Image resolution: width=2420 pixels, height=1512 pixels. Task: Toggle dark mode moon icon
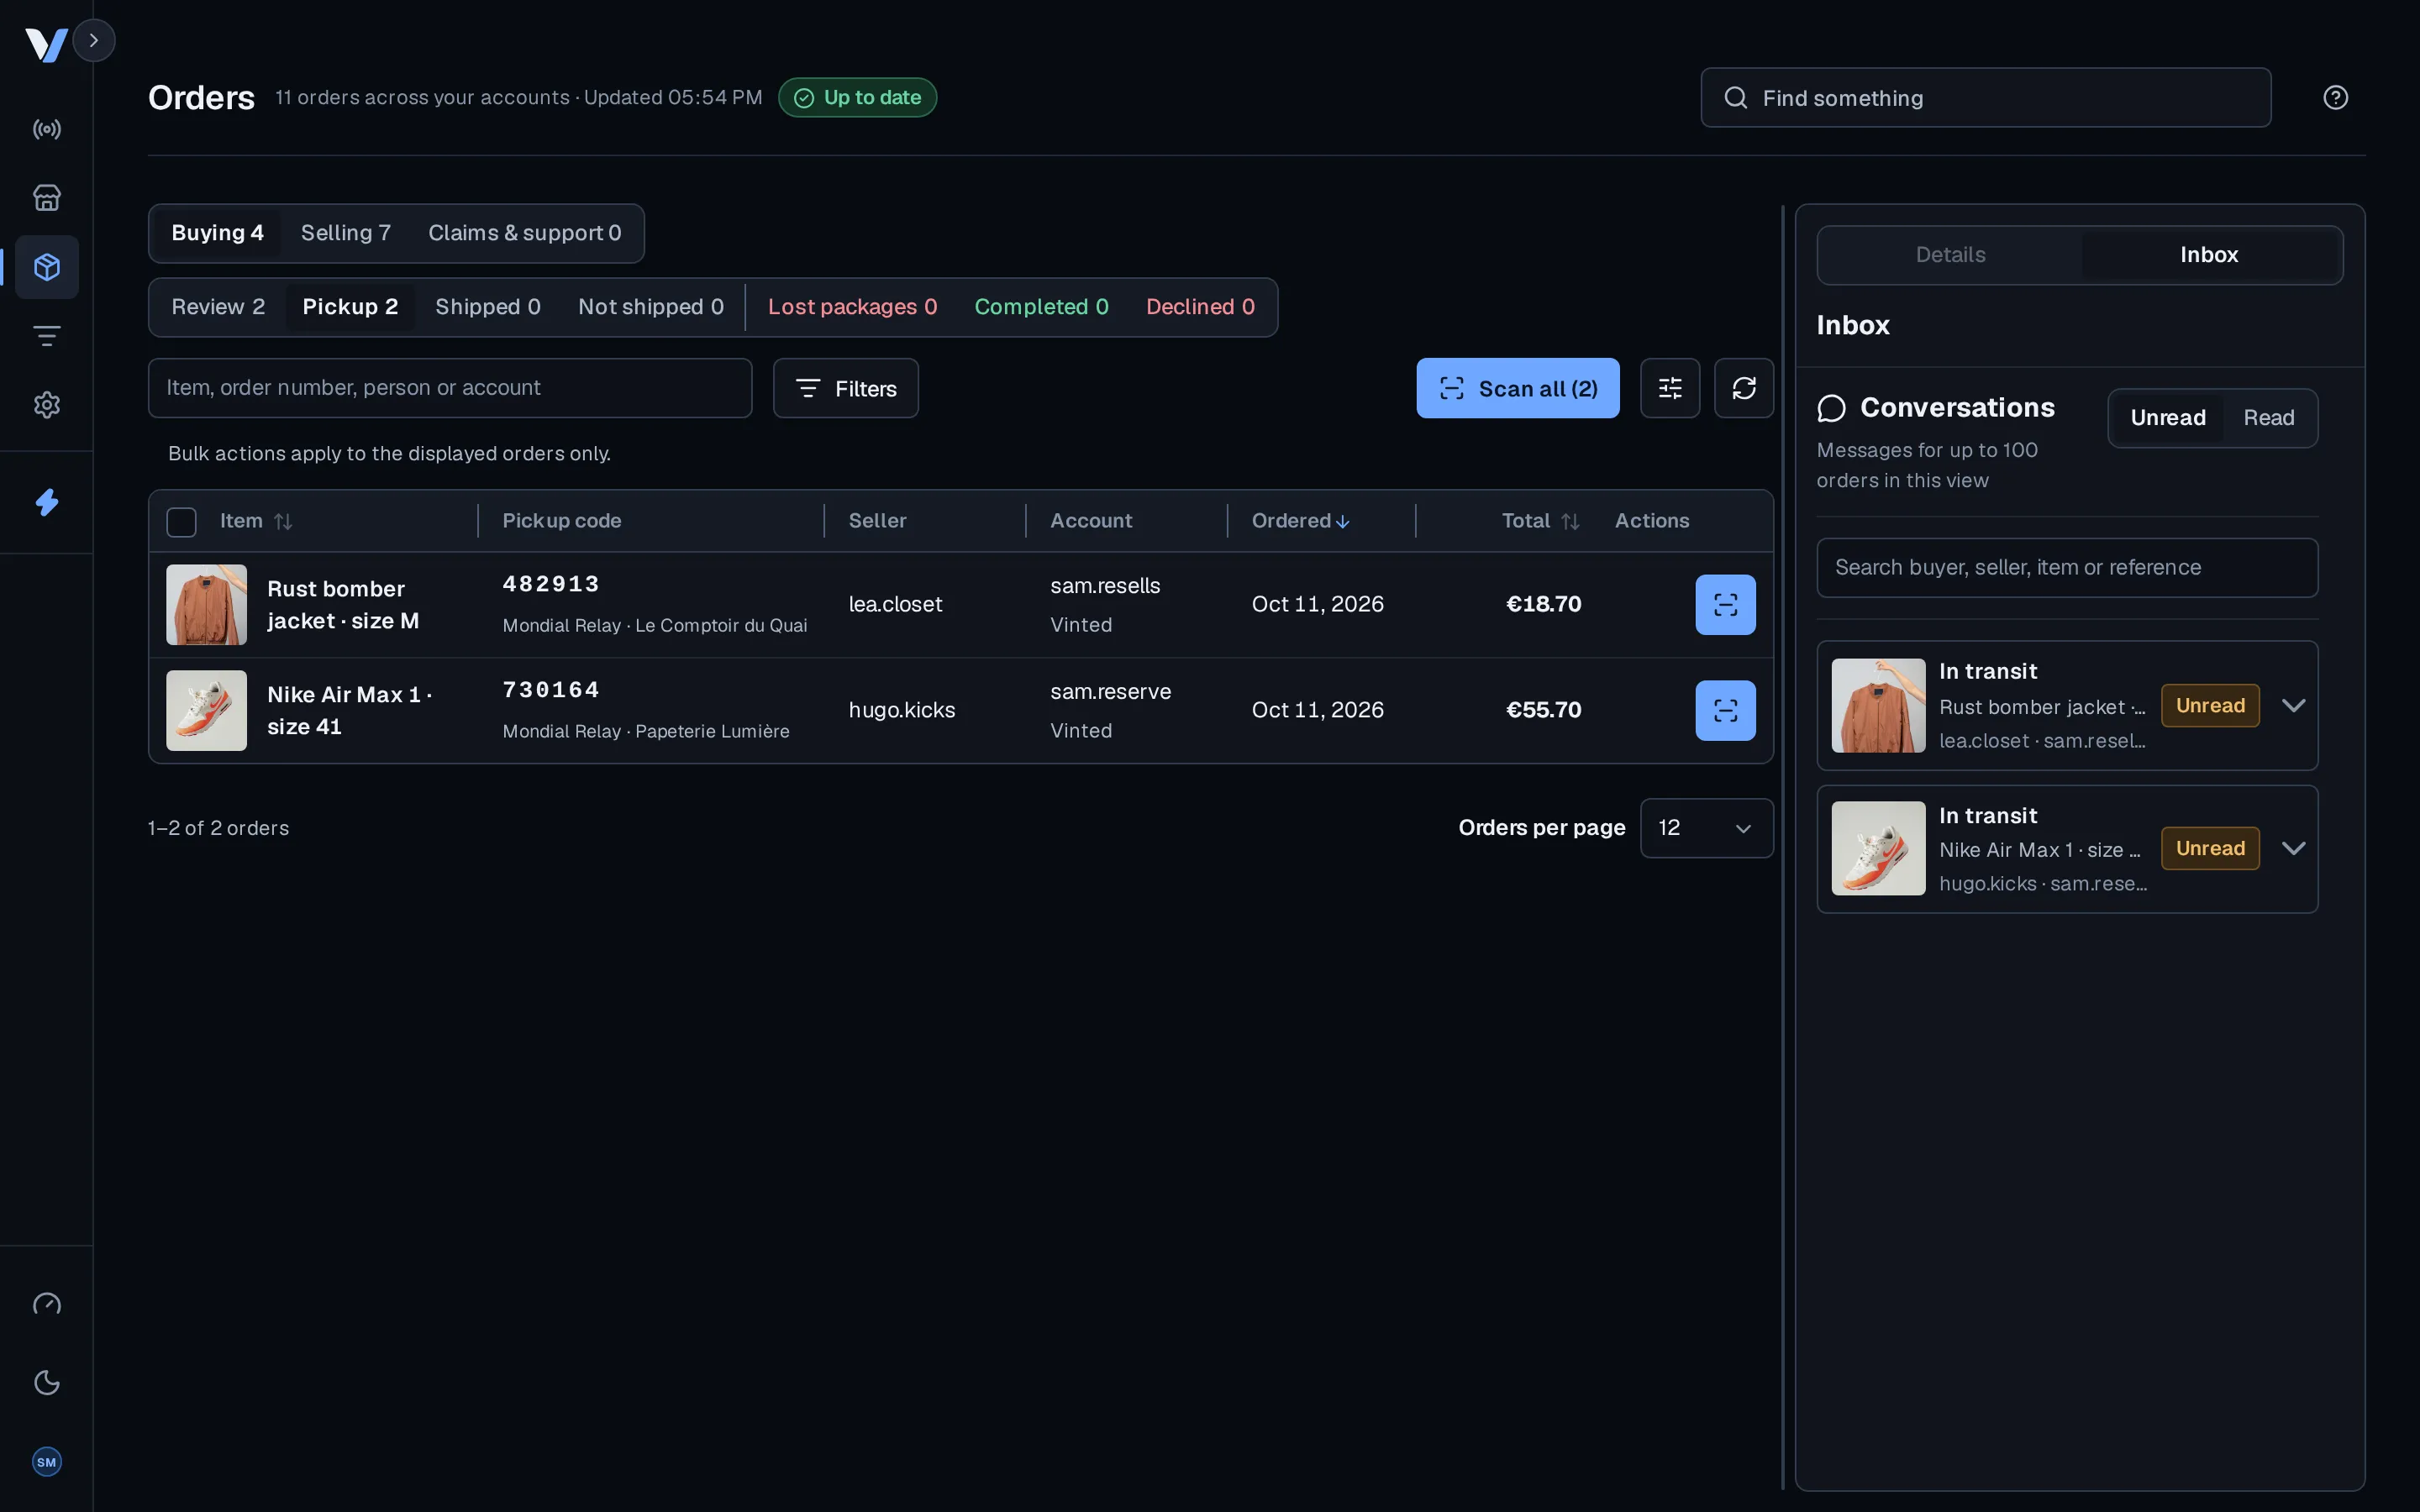47,1383
